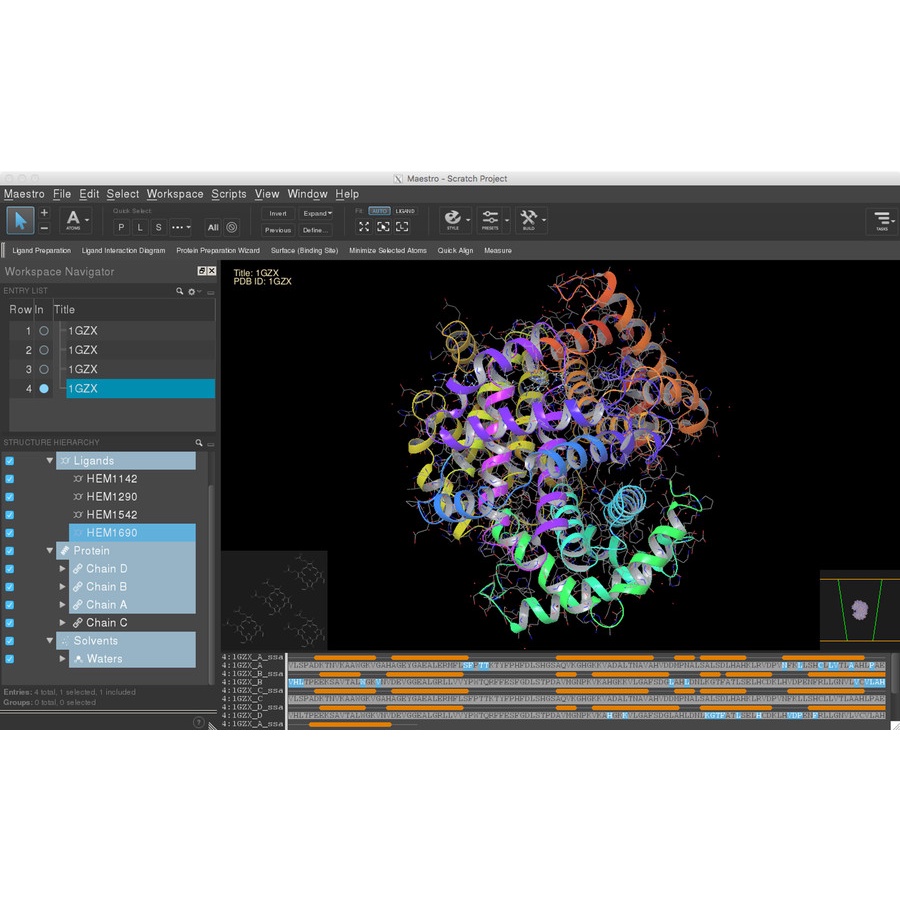This screenshot has height=900, width=900.
Task: Click the fit-to-screen zoom icon
Action: point(364,227)
